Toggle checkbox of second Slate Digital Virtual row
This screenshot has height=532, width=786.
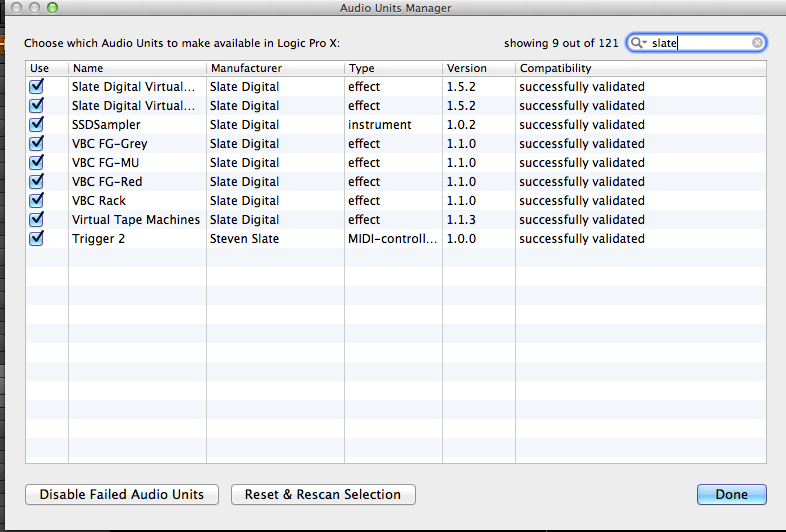click(x=37, y=105)
